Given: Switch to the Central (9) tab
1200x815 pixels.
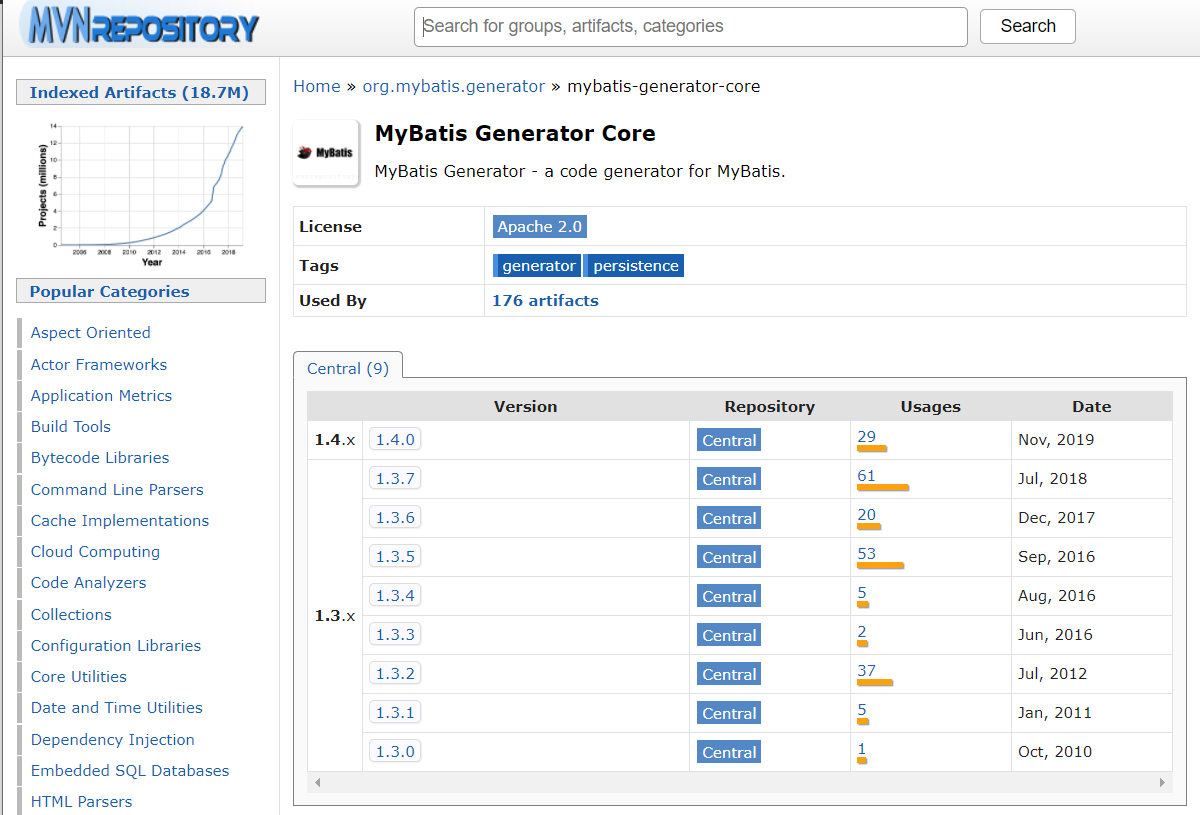Looking at the screenshot, I should point(348,368).
